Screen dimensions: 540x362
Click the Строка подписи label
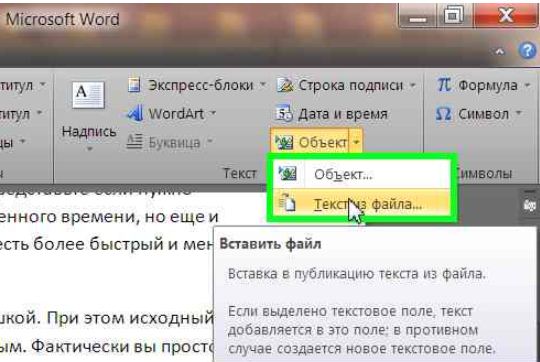pos(351,85)
